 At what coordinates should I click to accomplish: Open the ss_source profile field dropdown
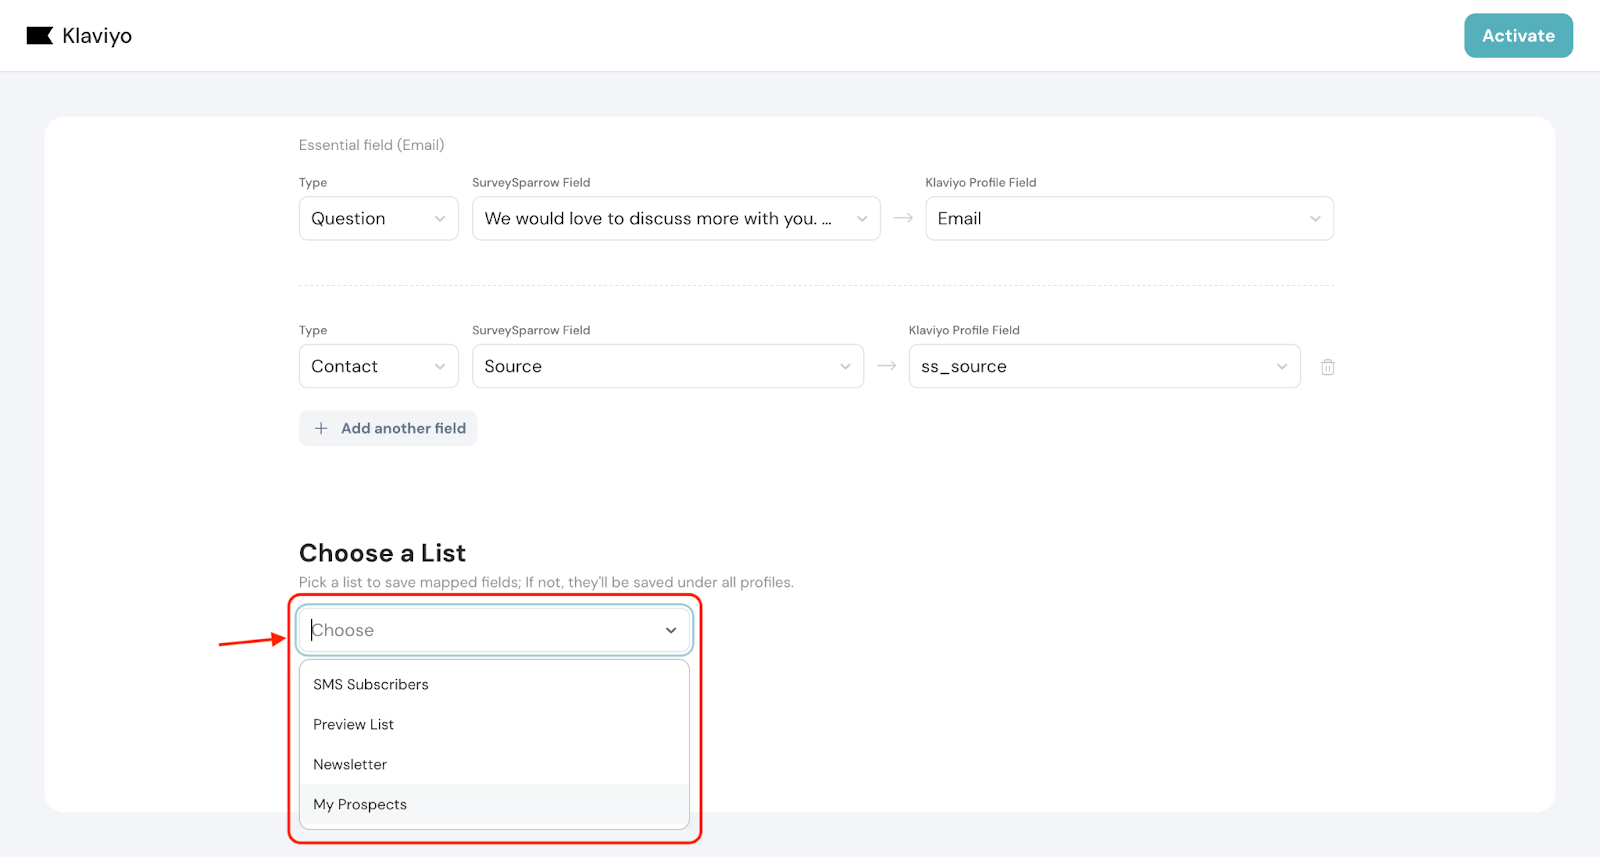click(x=1103, y=367)
